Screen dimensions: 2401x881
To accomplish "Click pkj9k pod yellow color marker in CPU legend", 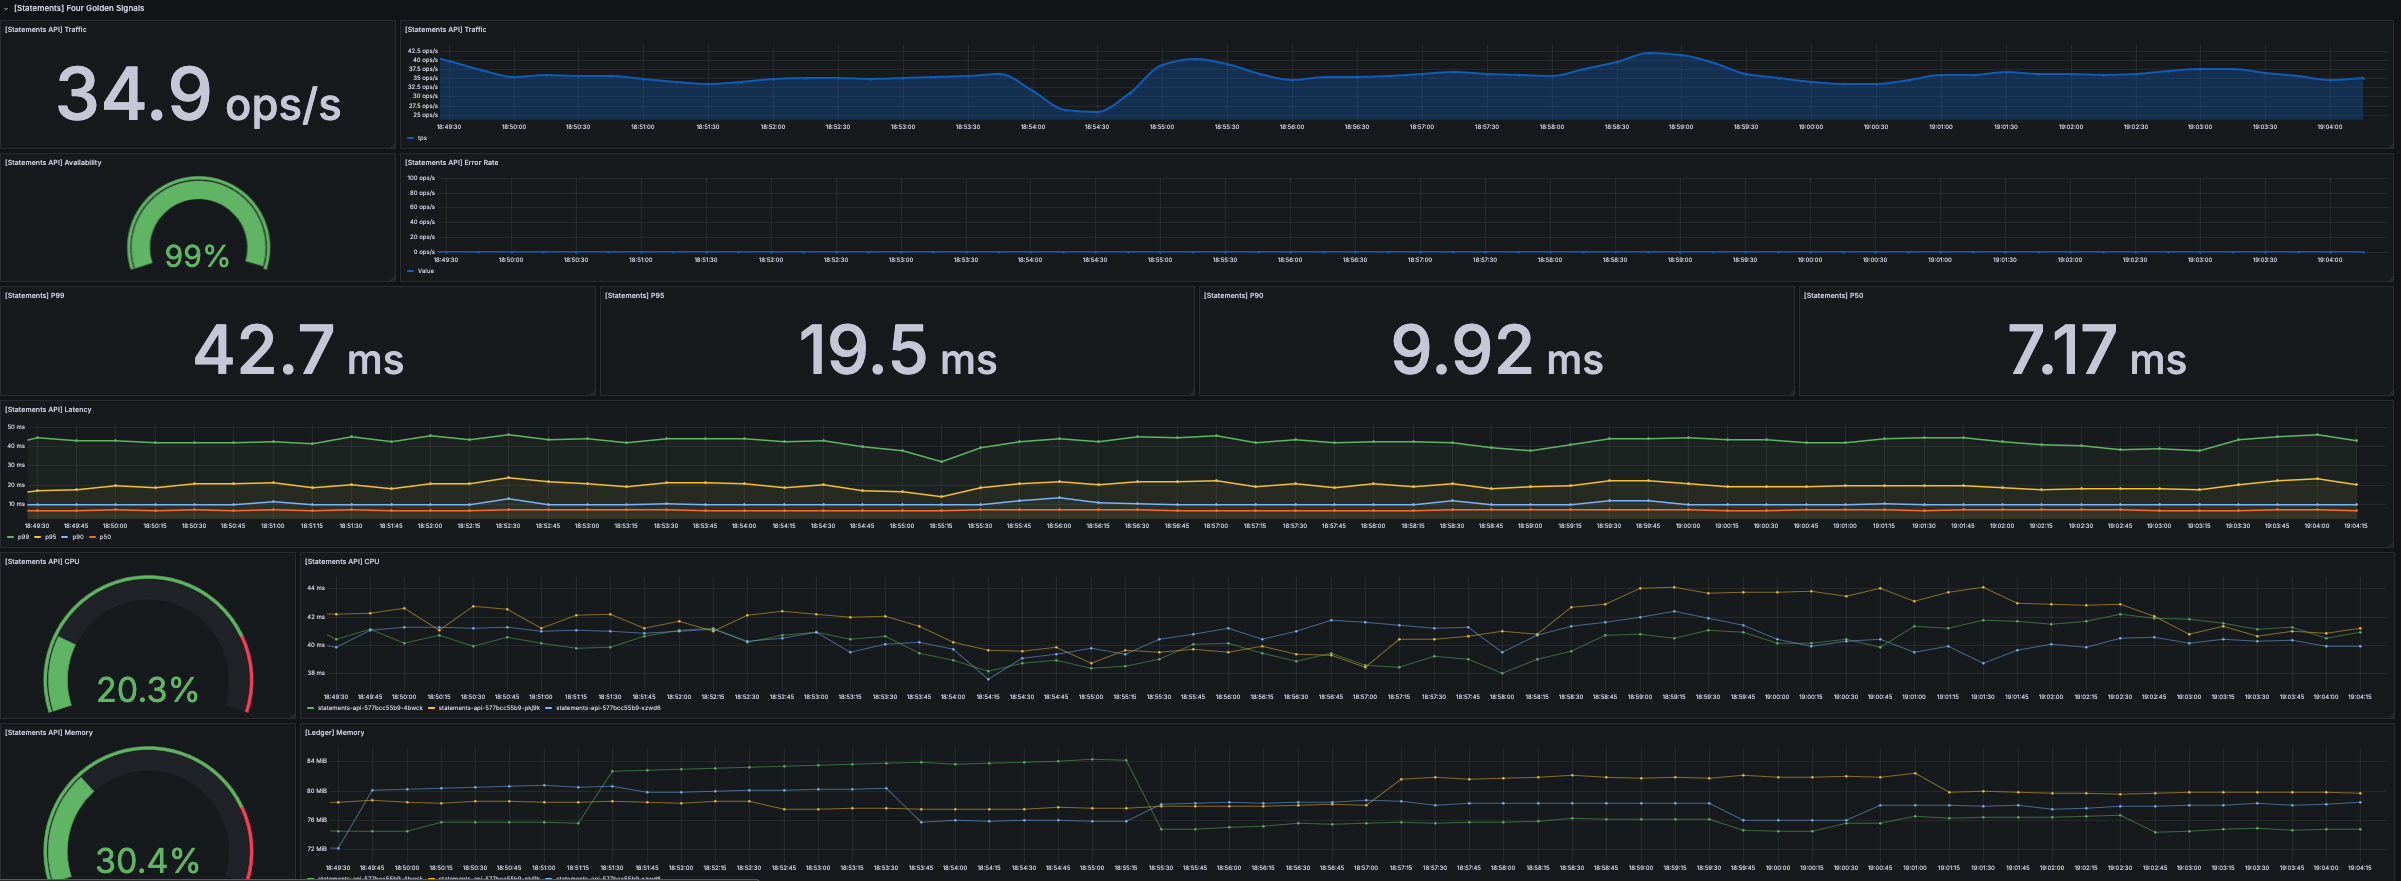I will click(432, 708).
